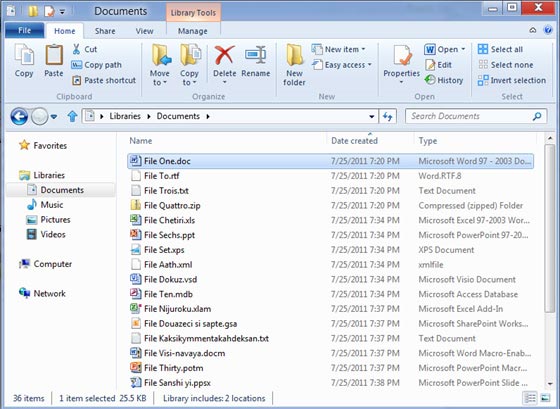Switch to details view in status bar

pos(531,398)
